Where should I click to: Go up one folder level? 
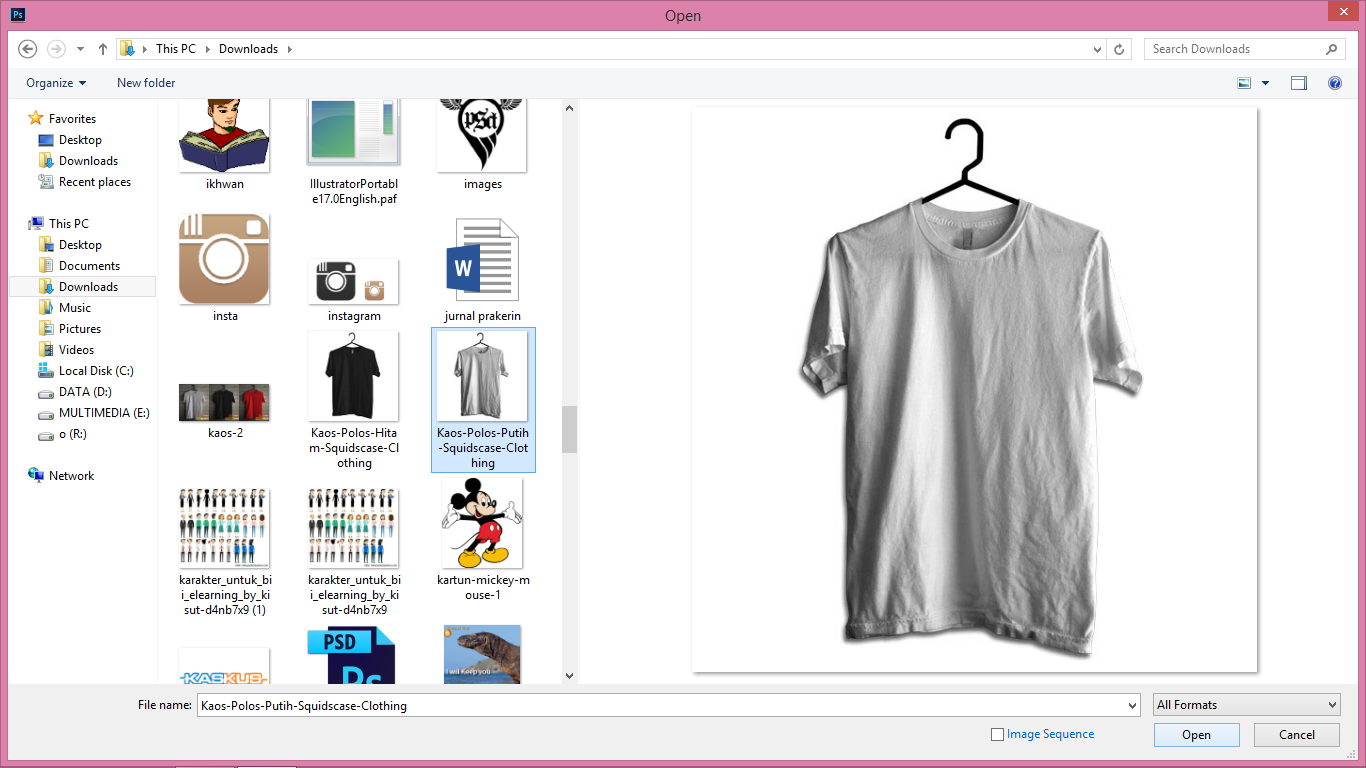pos(103,48)
